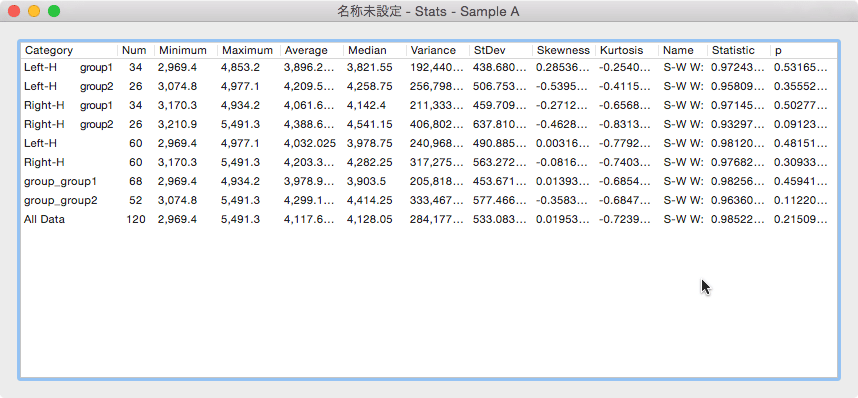The width and height of the screenshot is (858, 398).
Task: Minimize the window with the yellow button
Action: (x=34, y=11)
